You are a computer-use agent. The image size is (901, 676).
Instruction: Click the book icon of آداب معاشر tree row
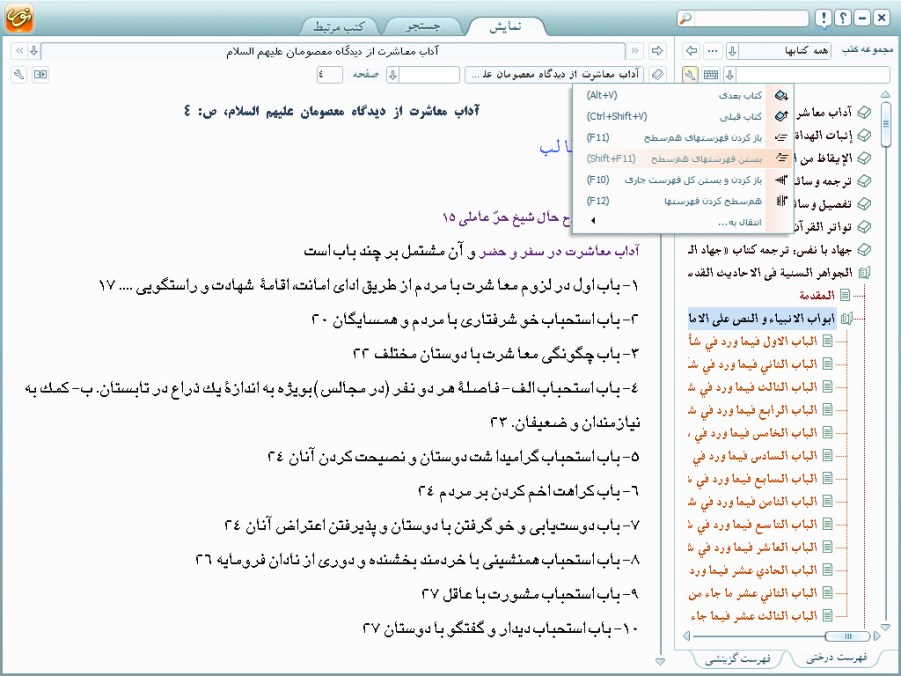864,112
